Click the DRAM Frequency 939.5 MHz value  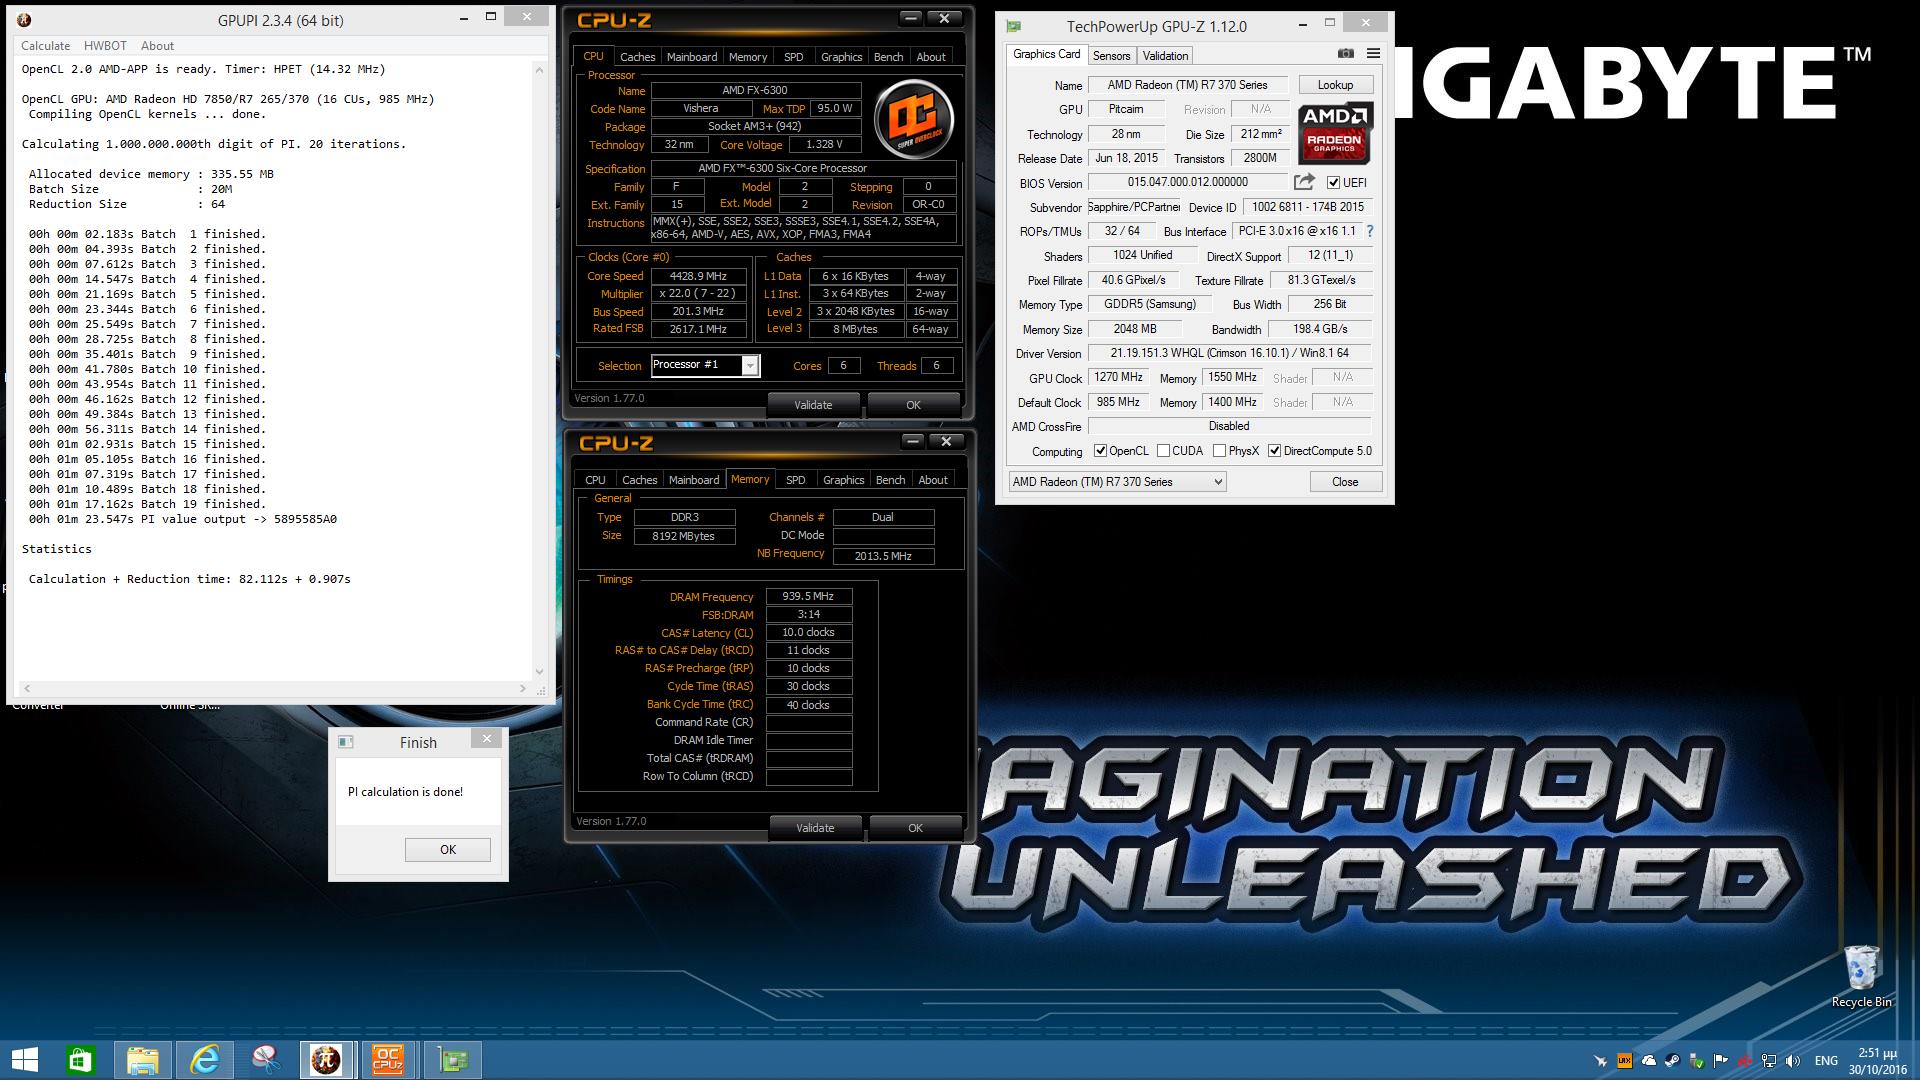pos(809,596)
